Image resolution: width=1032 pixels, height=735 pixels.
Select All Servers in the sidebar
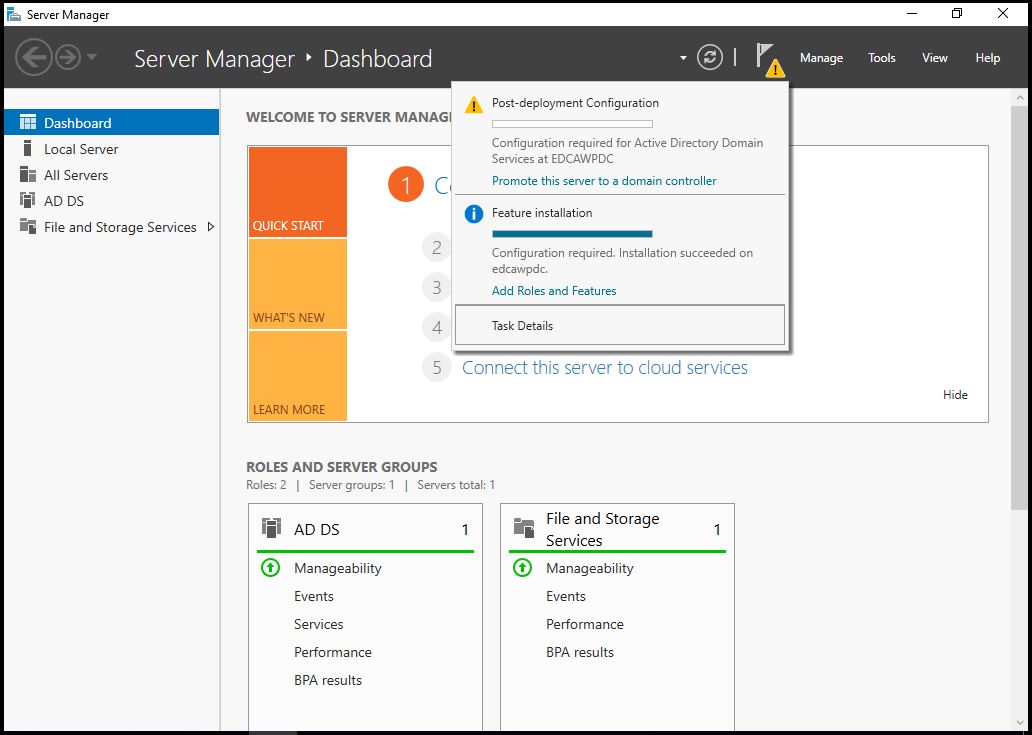point(111,175)
